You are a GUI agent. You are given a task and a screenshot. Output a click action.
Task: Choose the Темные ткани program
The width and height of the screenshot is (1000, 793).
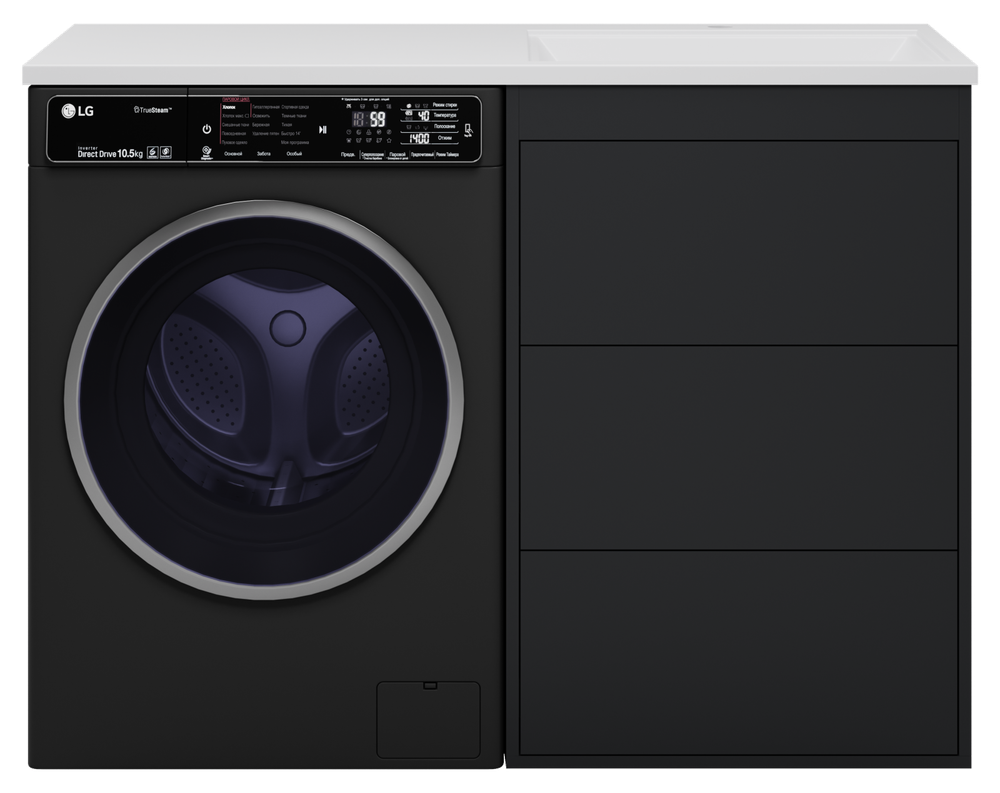click(294, 116)
